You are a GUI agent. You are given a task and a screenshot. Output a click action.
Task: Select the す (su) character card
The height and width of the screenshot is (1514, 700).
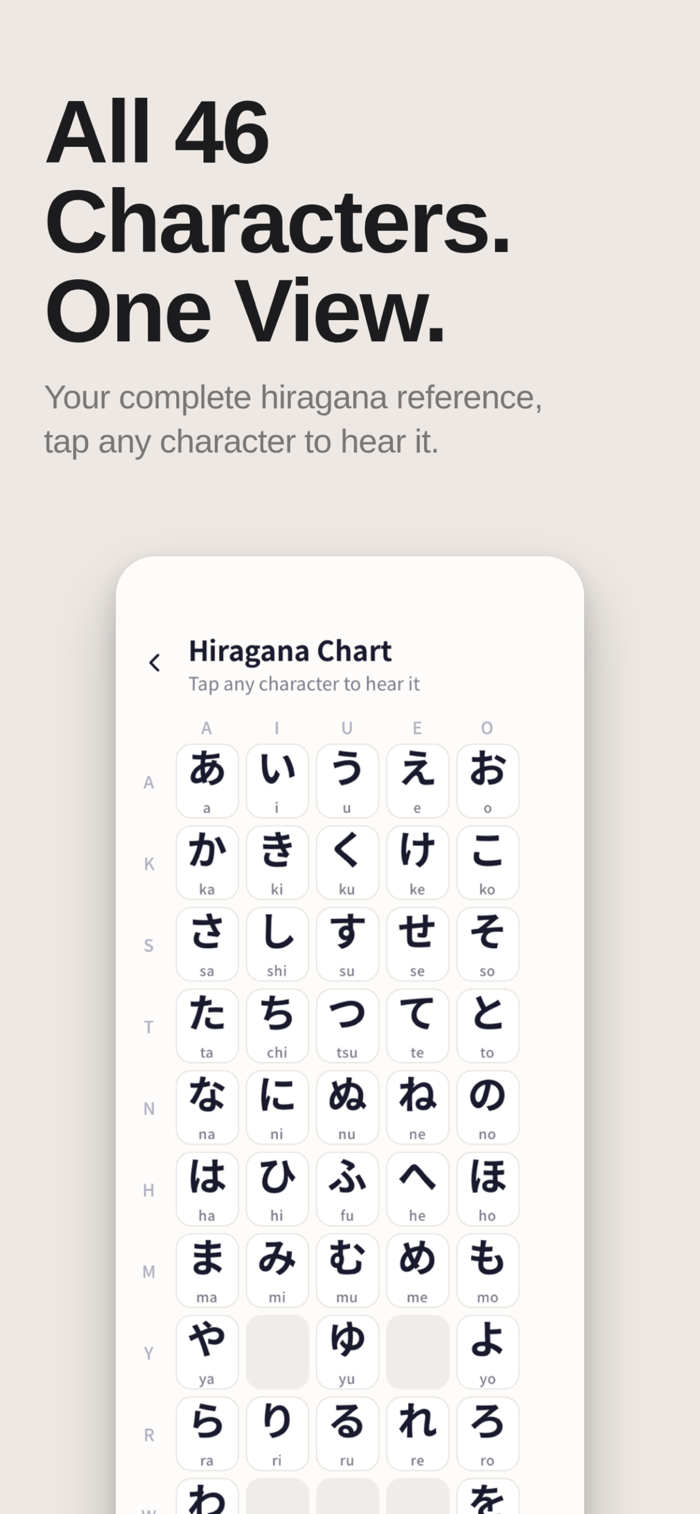347,944
